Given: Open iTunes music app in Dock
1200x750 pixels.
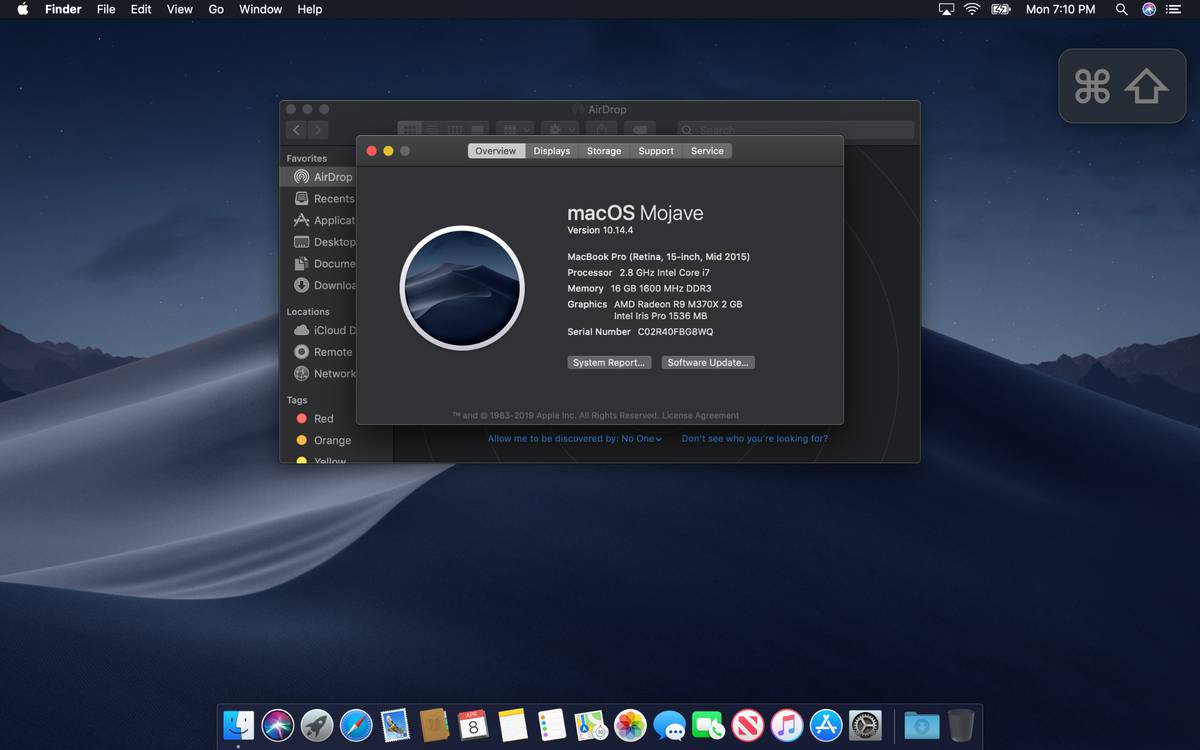Looking at the screenshot, I should point(787,725).
